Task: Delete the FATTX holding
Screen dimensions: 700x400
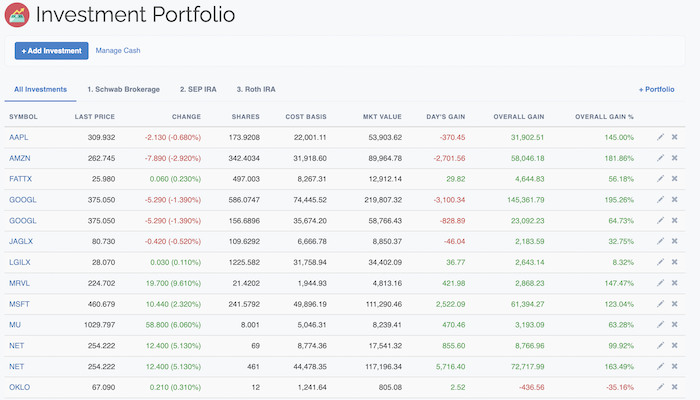Action: coord(675,179)
